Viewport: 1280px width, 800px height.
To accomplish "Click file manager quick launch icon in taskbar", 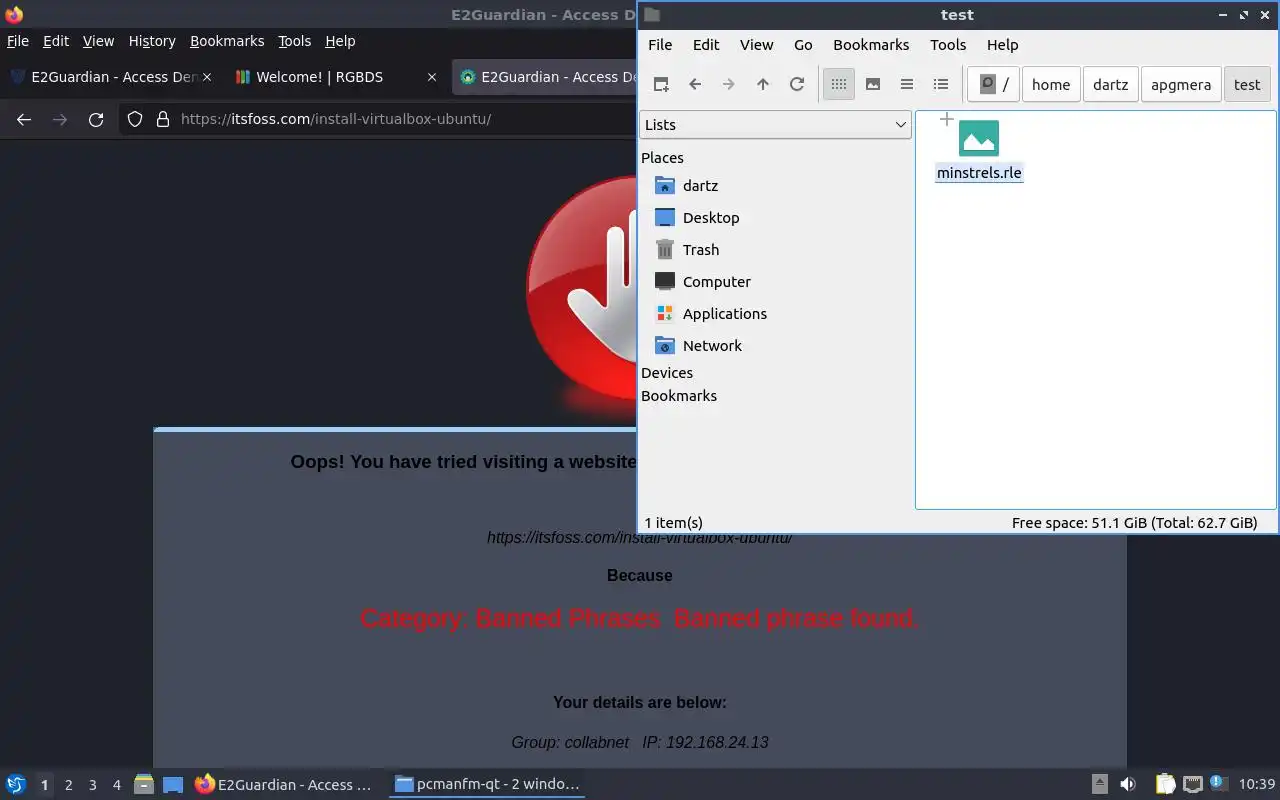I will coord(143,785).
